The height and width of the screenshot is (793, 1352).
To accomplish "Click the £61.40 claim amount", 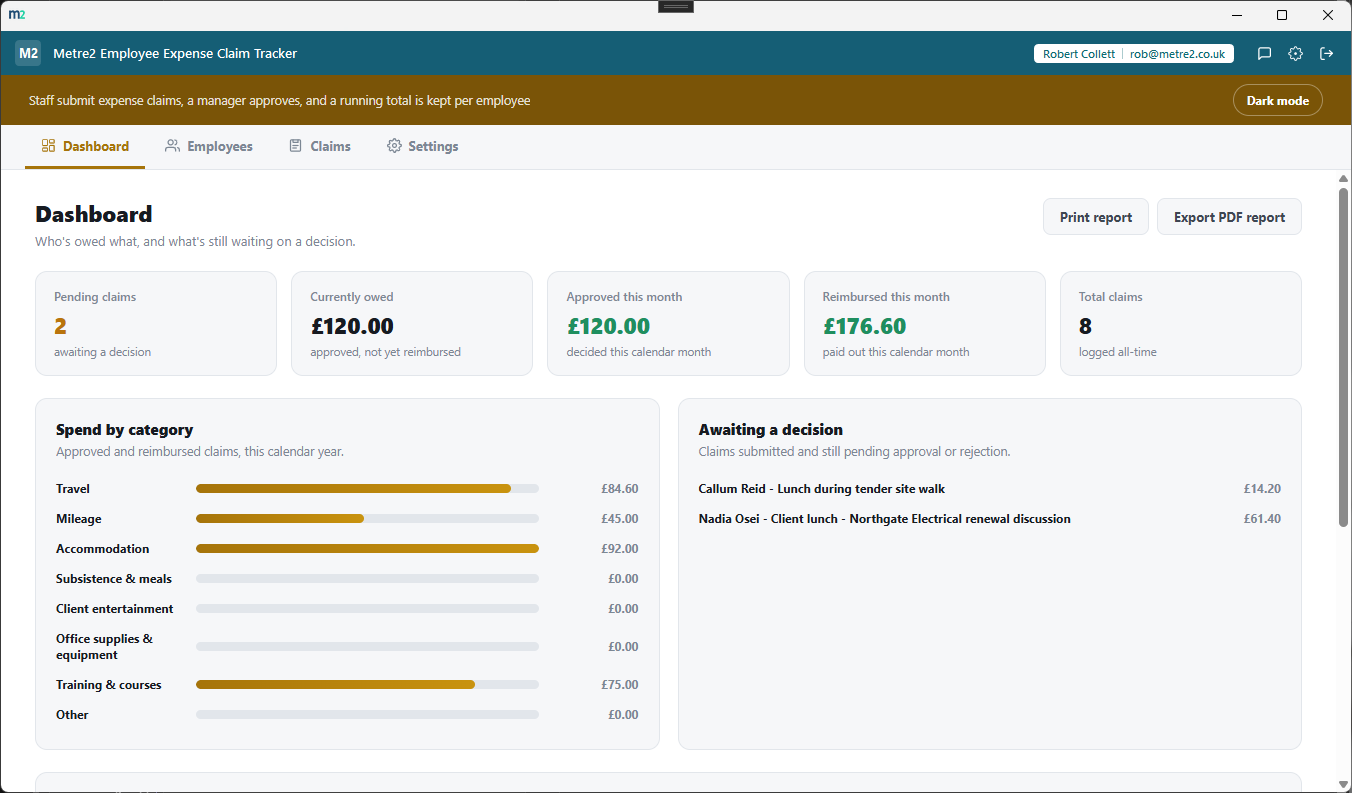I will pos(1262,519).
